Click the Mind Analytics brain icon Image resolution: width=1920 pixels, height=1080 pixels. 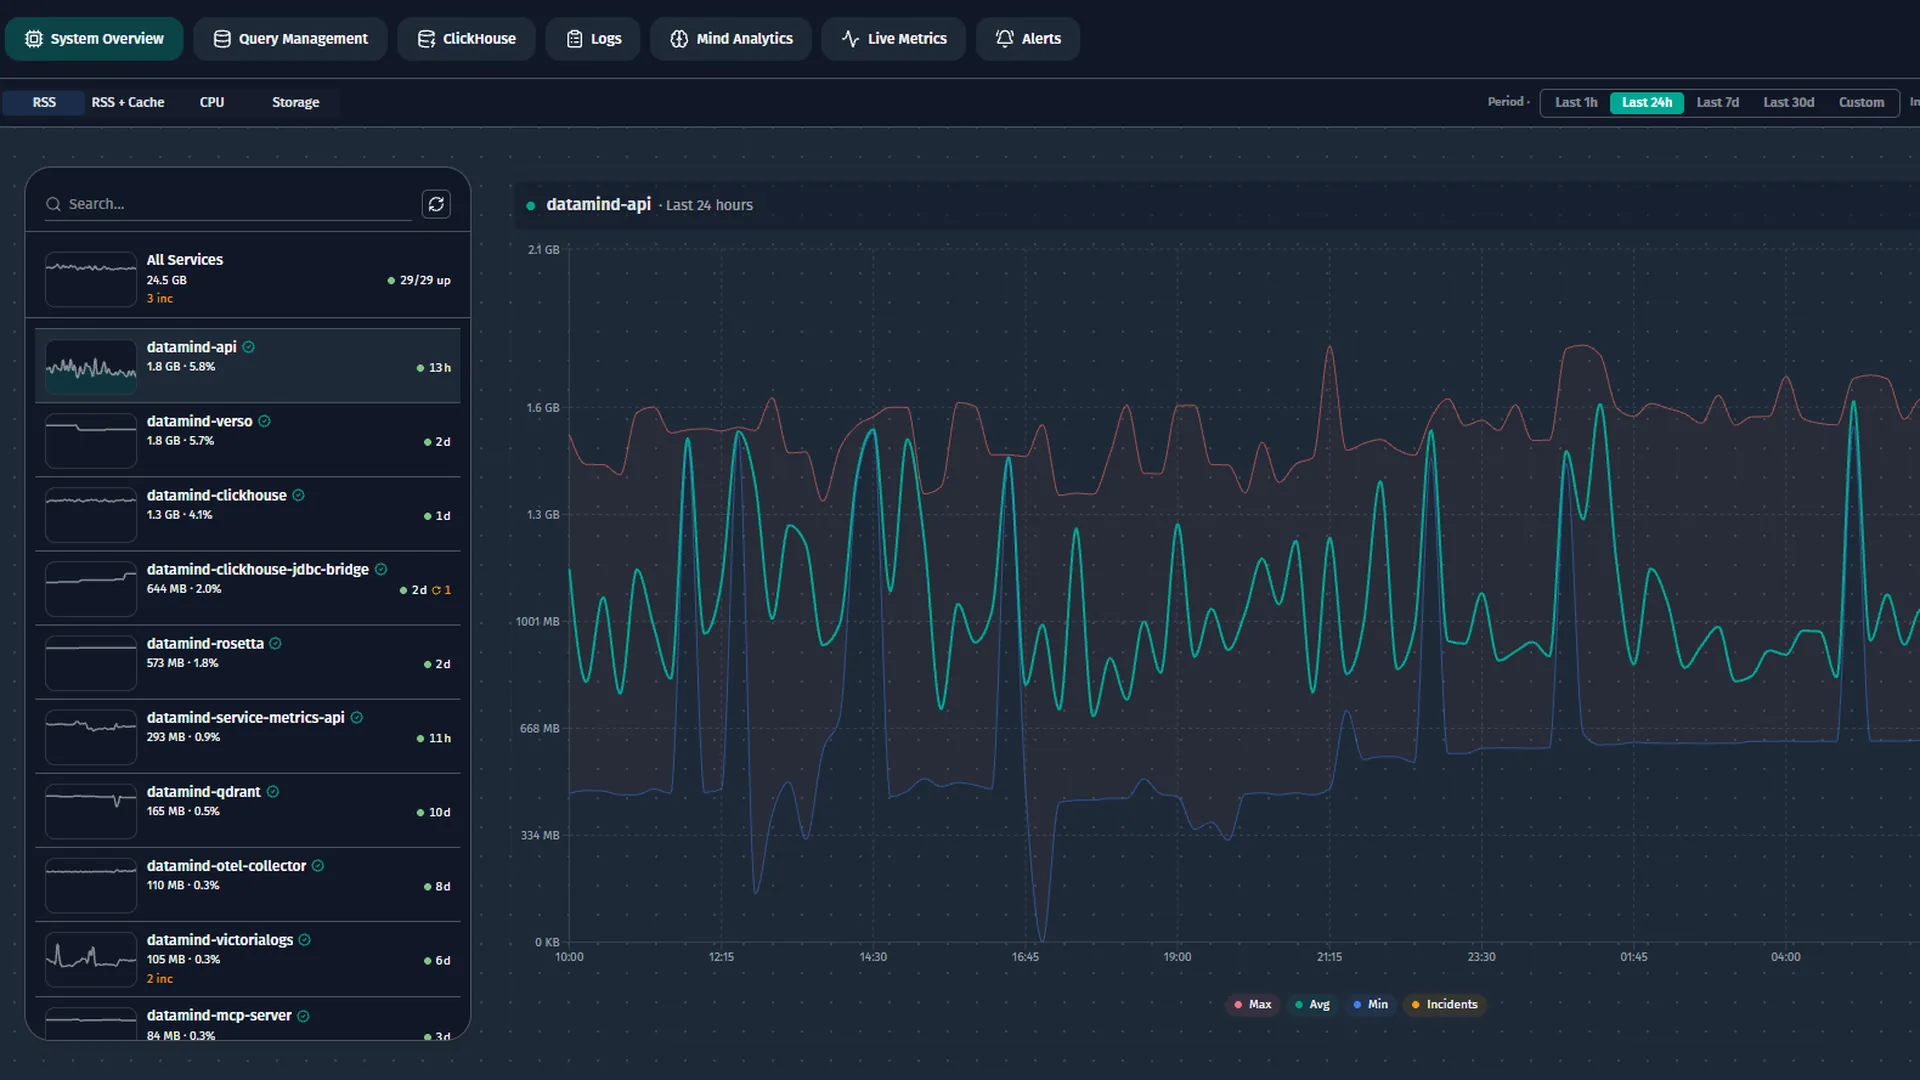pyautogui.click(x=679, y=39)
